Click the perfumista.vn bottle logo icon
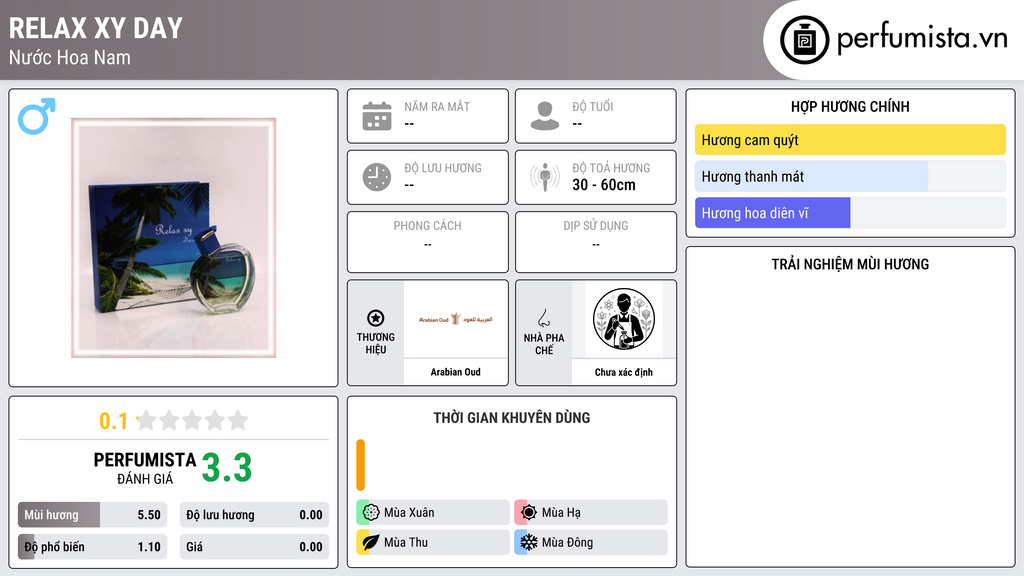This screenshot has width=1024, height=576. click(x=804, y=40)
